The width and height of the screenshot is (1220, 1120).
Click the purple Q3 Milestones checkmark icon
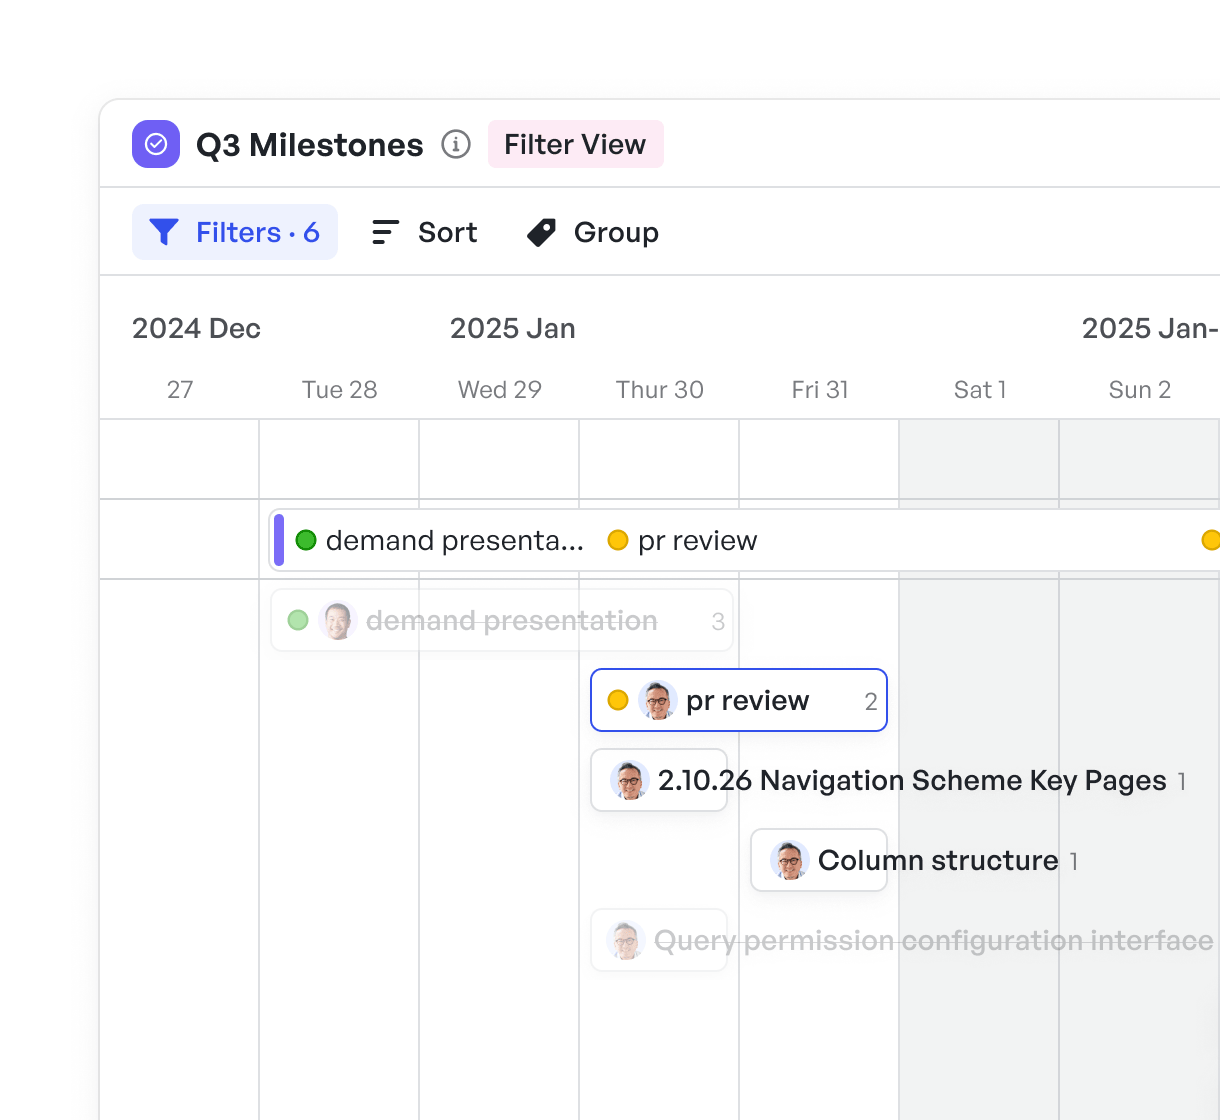click(156, 144)
